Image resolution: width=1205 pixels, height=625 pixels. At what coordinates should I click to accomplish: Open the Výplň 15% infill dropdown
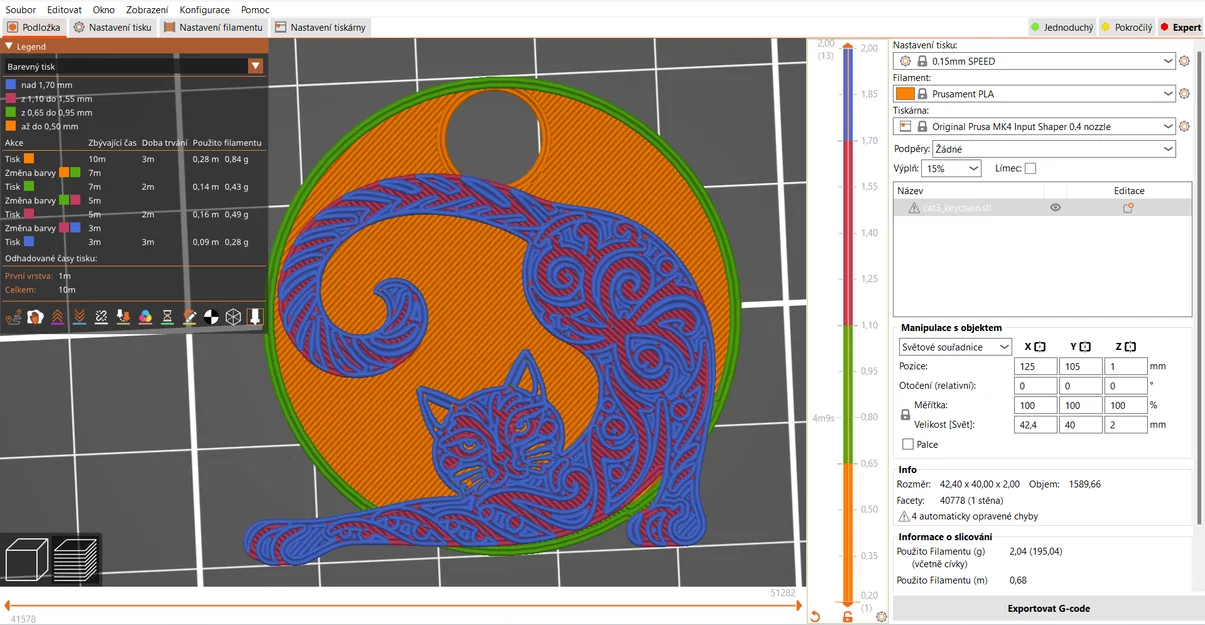953,169
